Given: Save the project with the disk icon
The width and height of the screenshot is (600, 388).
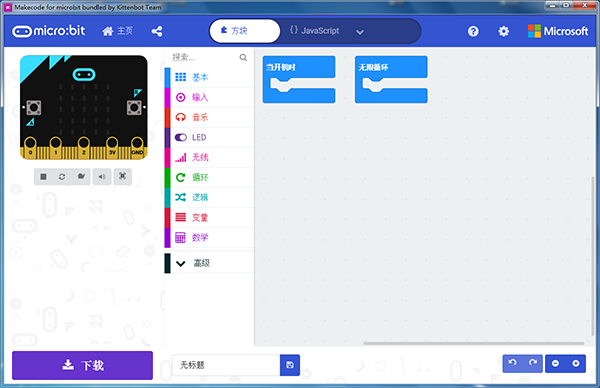Looking at the screenshot, I should pyautogui.click(x=290, y=365).
